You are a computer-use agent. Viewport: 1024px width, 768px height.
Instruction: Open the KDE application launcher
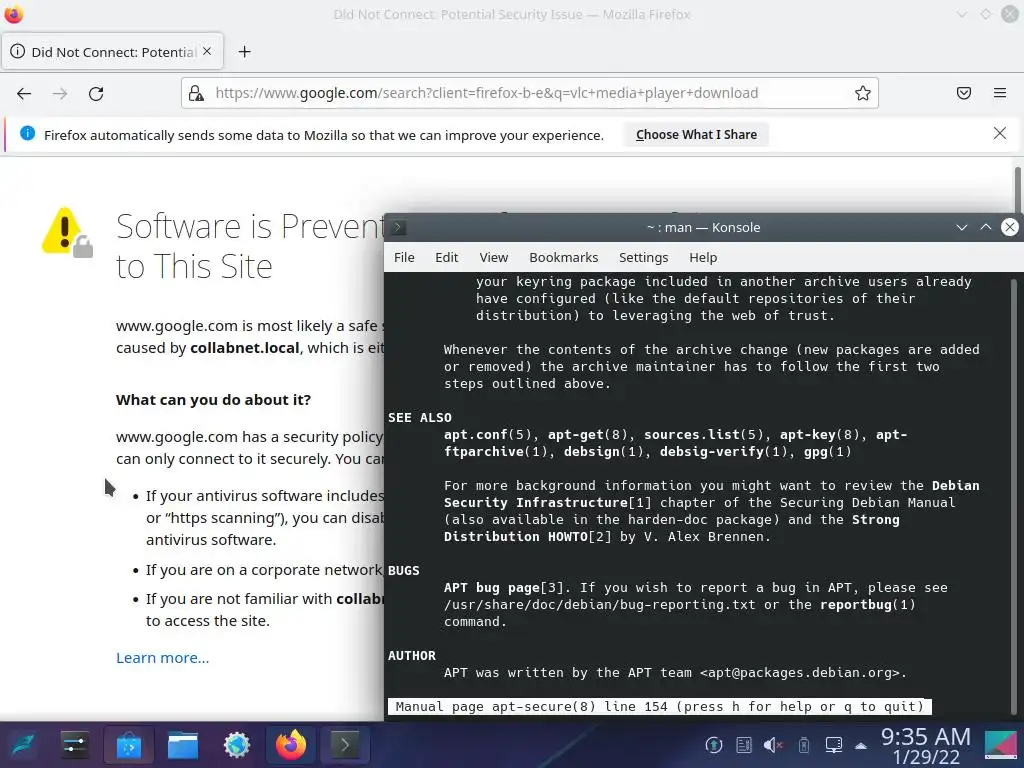click(23, 744)
